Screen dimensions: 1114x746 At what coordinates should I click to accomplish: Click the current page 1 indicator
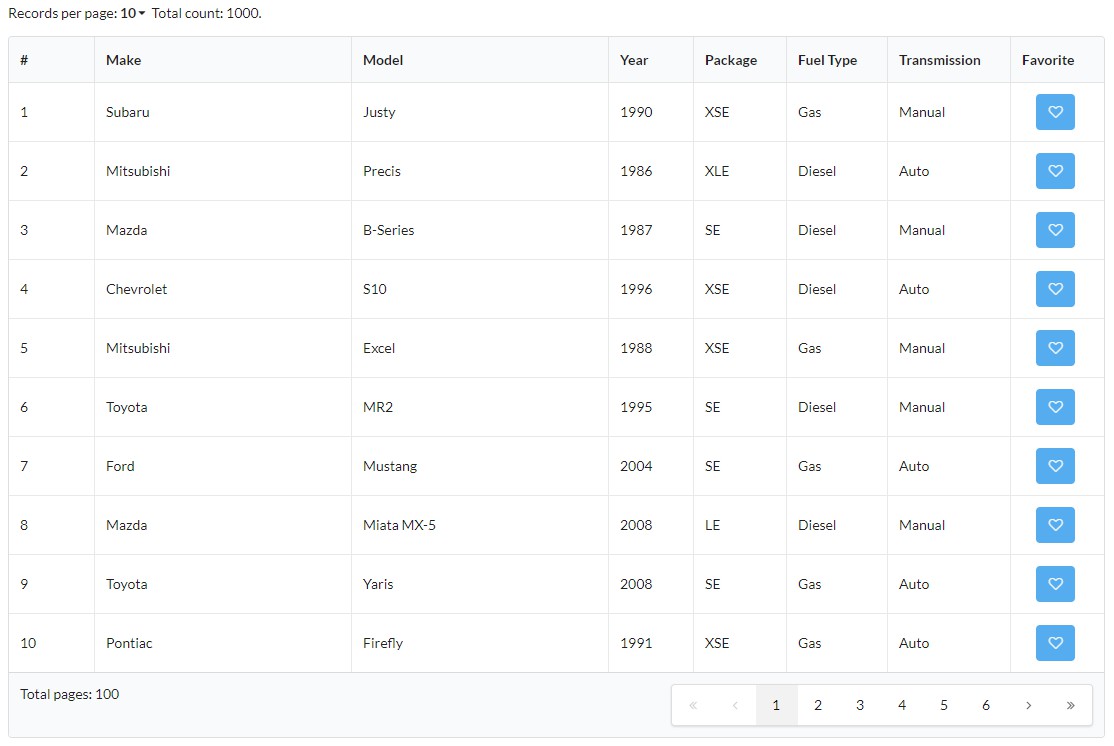(x=777, y=705)
